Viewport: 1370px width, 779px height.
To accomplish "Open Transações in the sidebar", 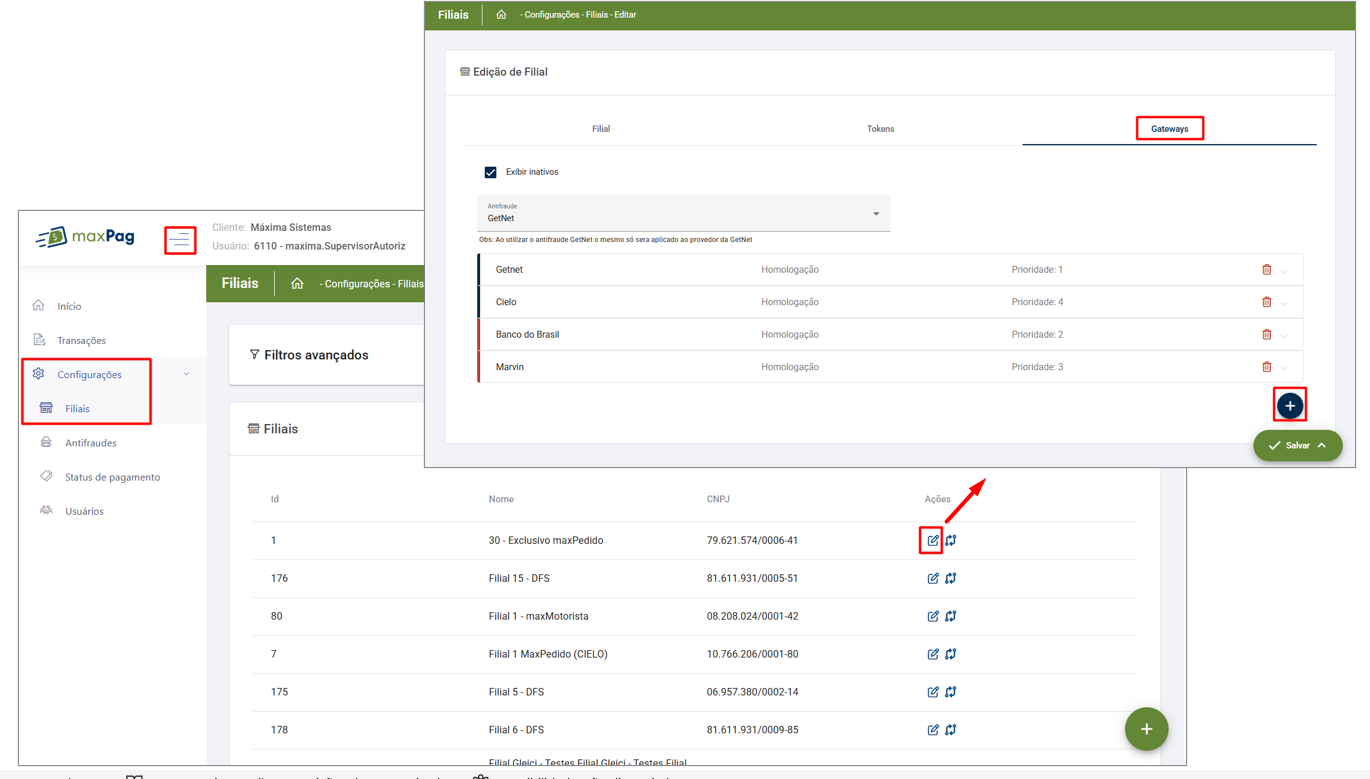I will tap(81, 341).
